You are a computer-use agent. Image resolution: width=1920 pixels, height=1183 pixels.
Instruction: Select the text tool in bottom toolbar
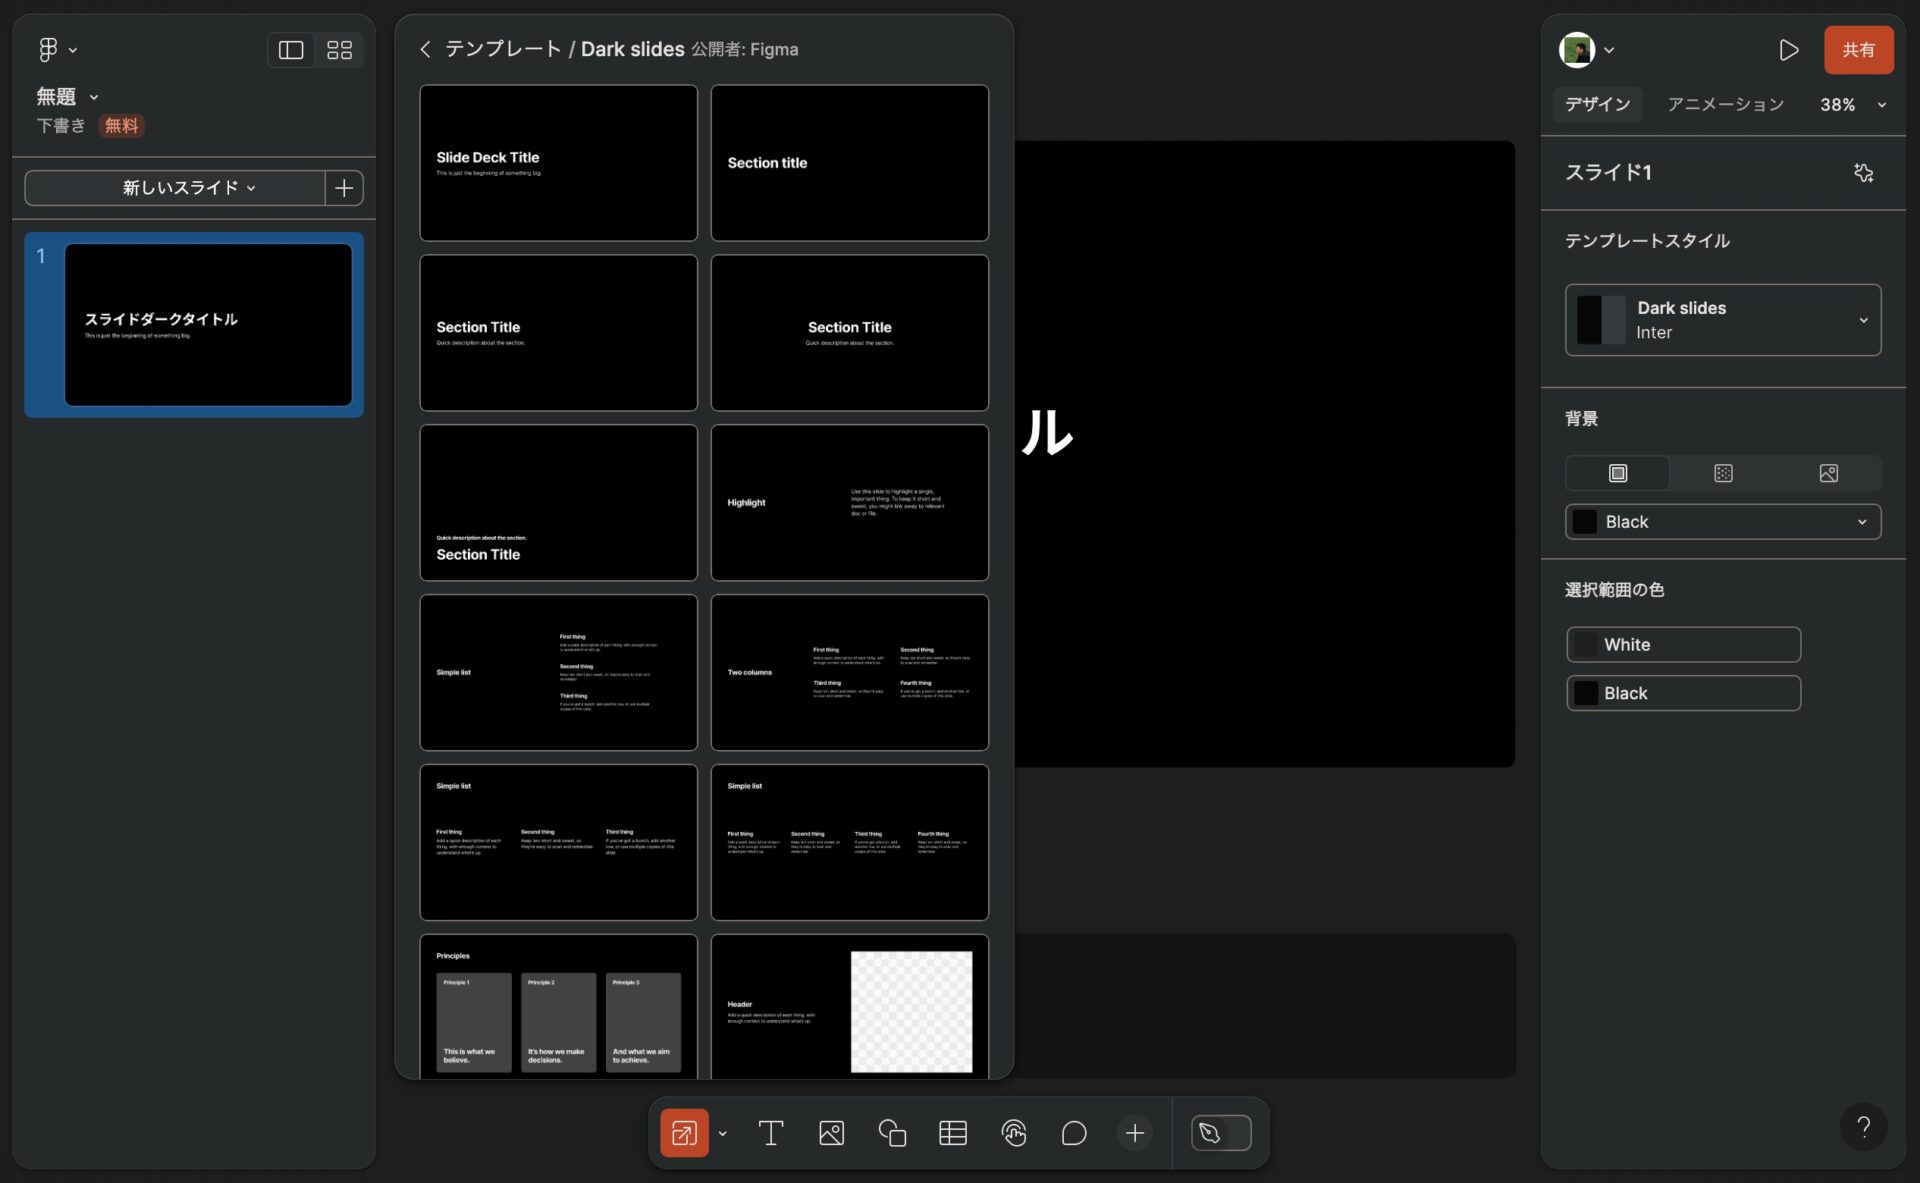[769, 1132]
